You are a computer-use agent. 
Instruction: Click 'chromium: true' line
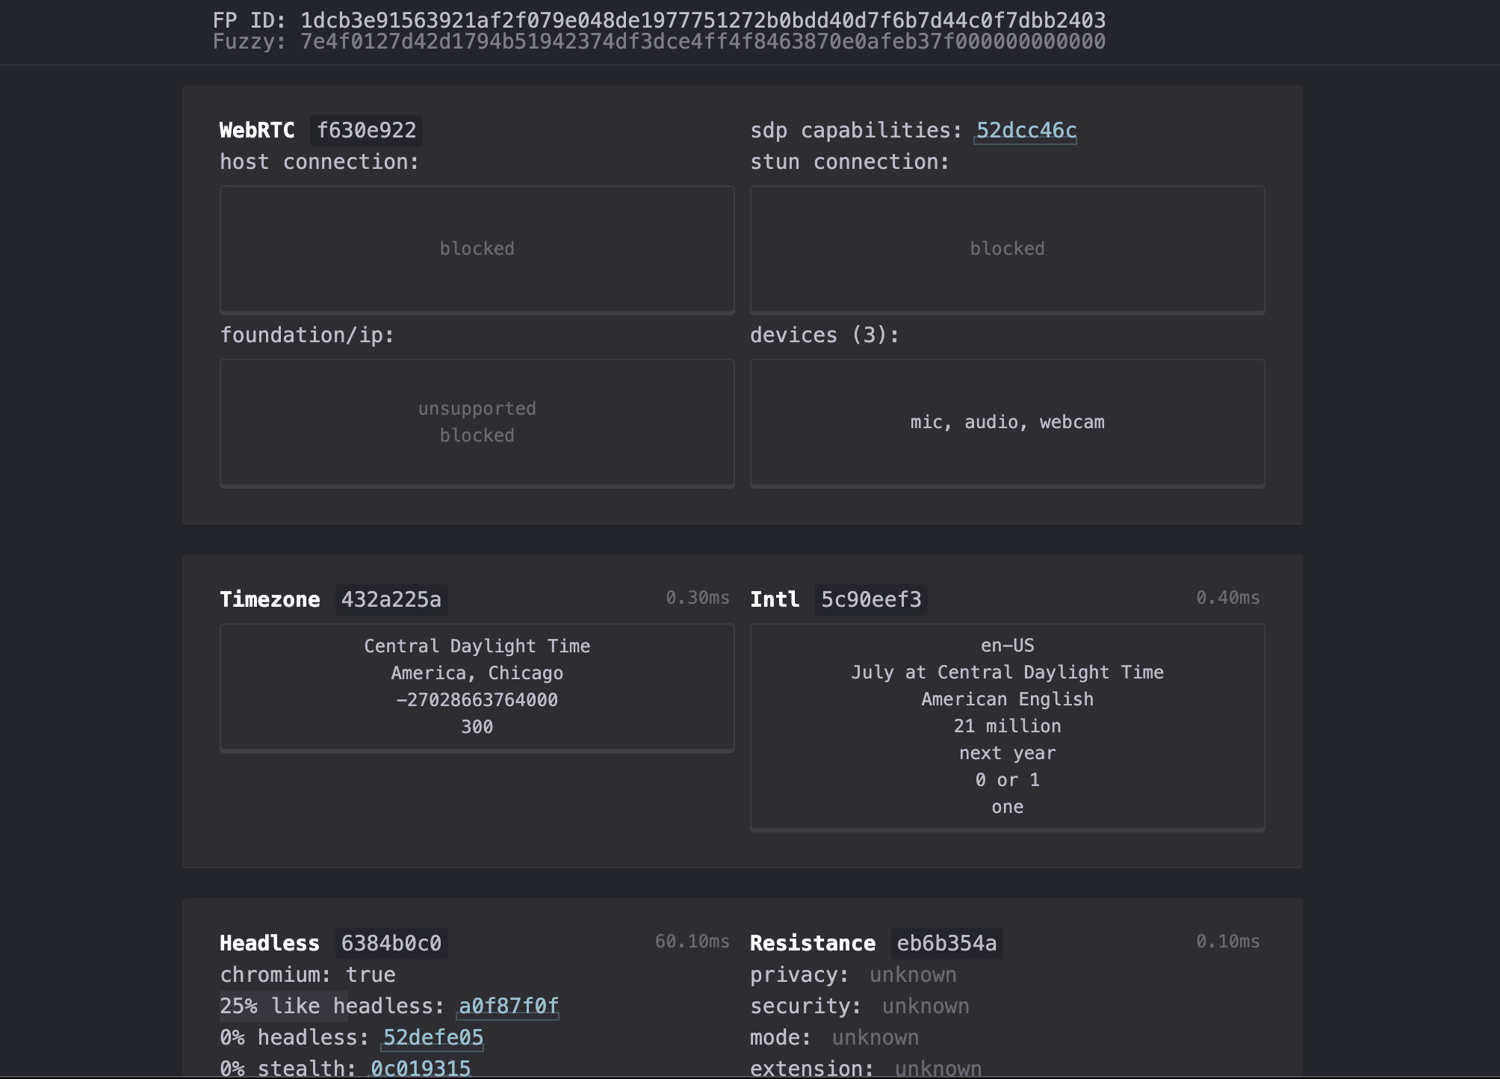pyautogui.click(x=308, y=975)
